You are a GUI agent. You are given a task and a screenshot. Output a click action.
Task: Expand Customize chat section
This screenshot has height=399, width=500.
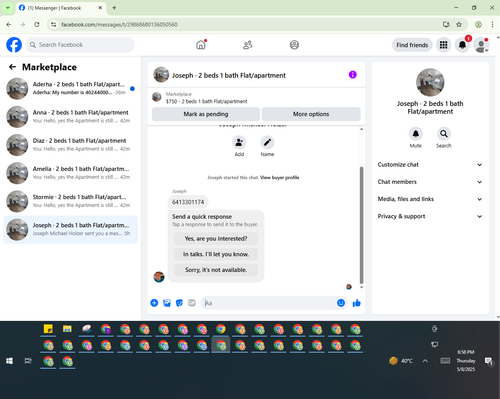pyautogui.click(x=430, y=165)
